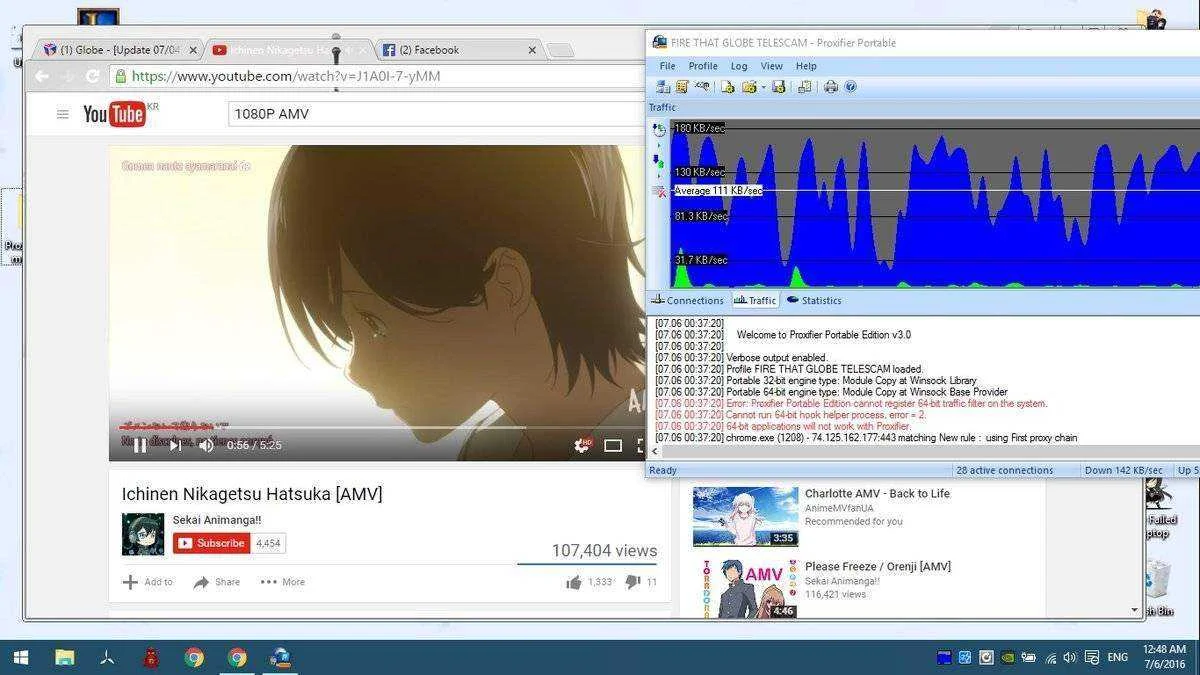The image size is (1200, 675).
Task: Close the Facebook Chrome tab
Action: pos(532,50)
